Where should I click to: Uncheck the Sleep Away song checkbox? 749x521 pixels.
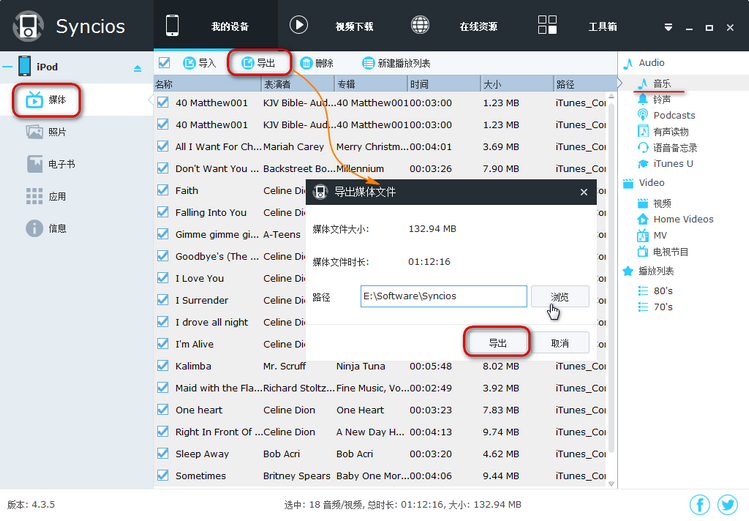coord(163,454)
